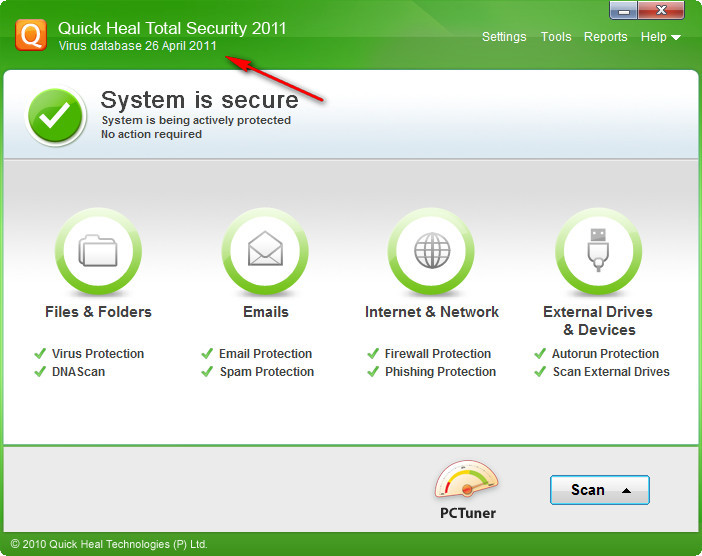Expand the Scan button arrow
702x556 pixels.
[626, 491]
